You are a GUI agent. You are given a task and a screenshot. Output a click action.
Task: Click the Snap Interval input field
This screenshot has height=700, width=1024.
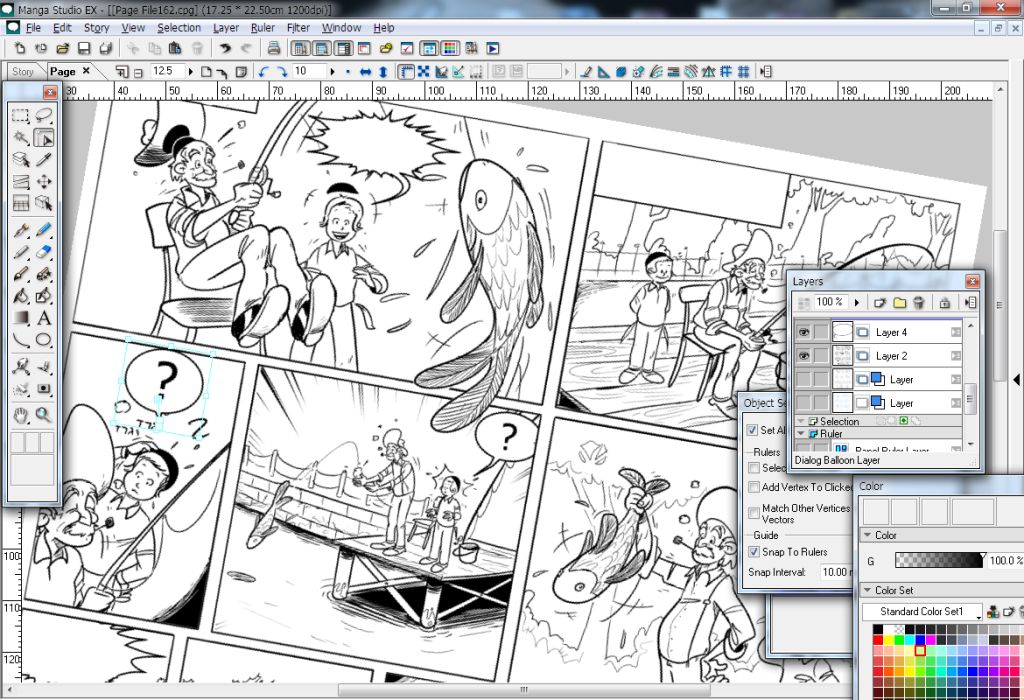[835, 572]
